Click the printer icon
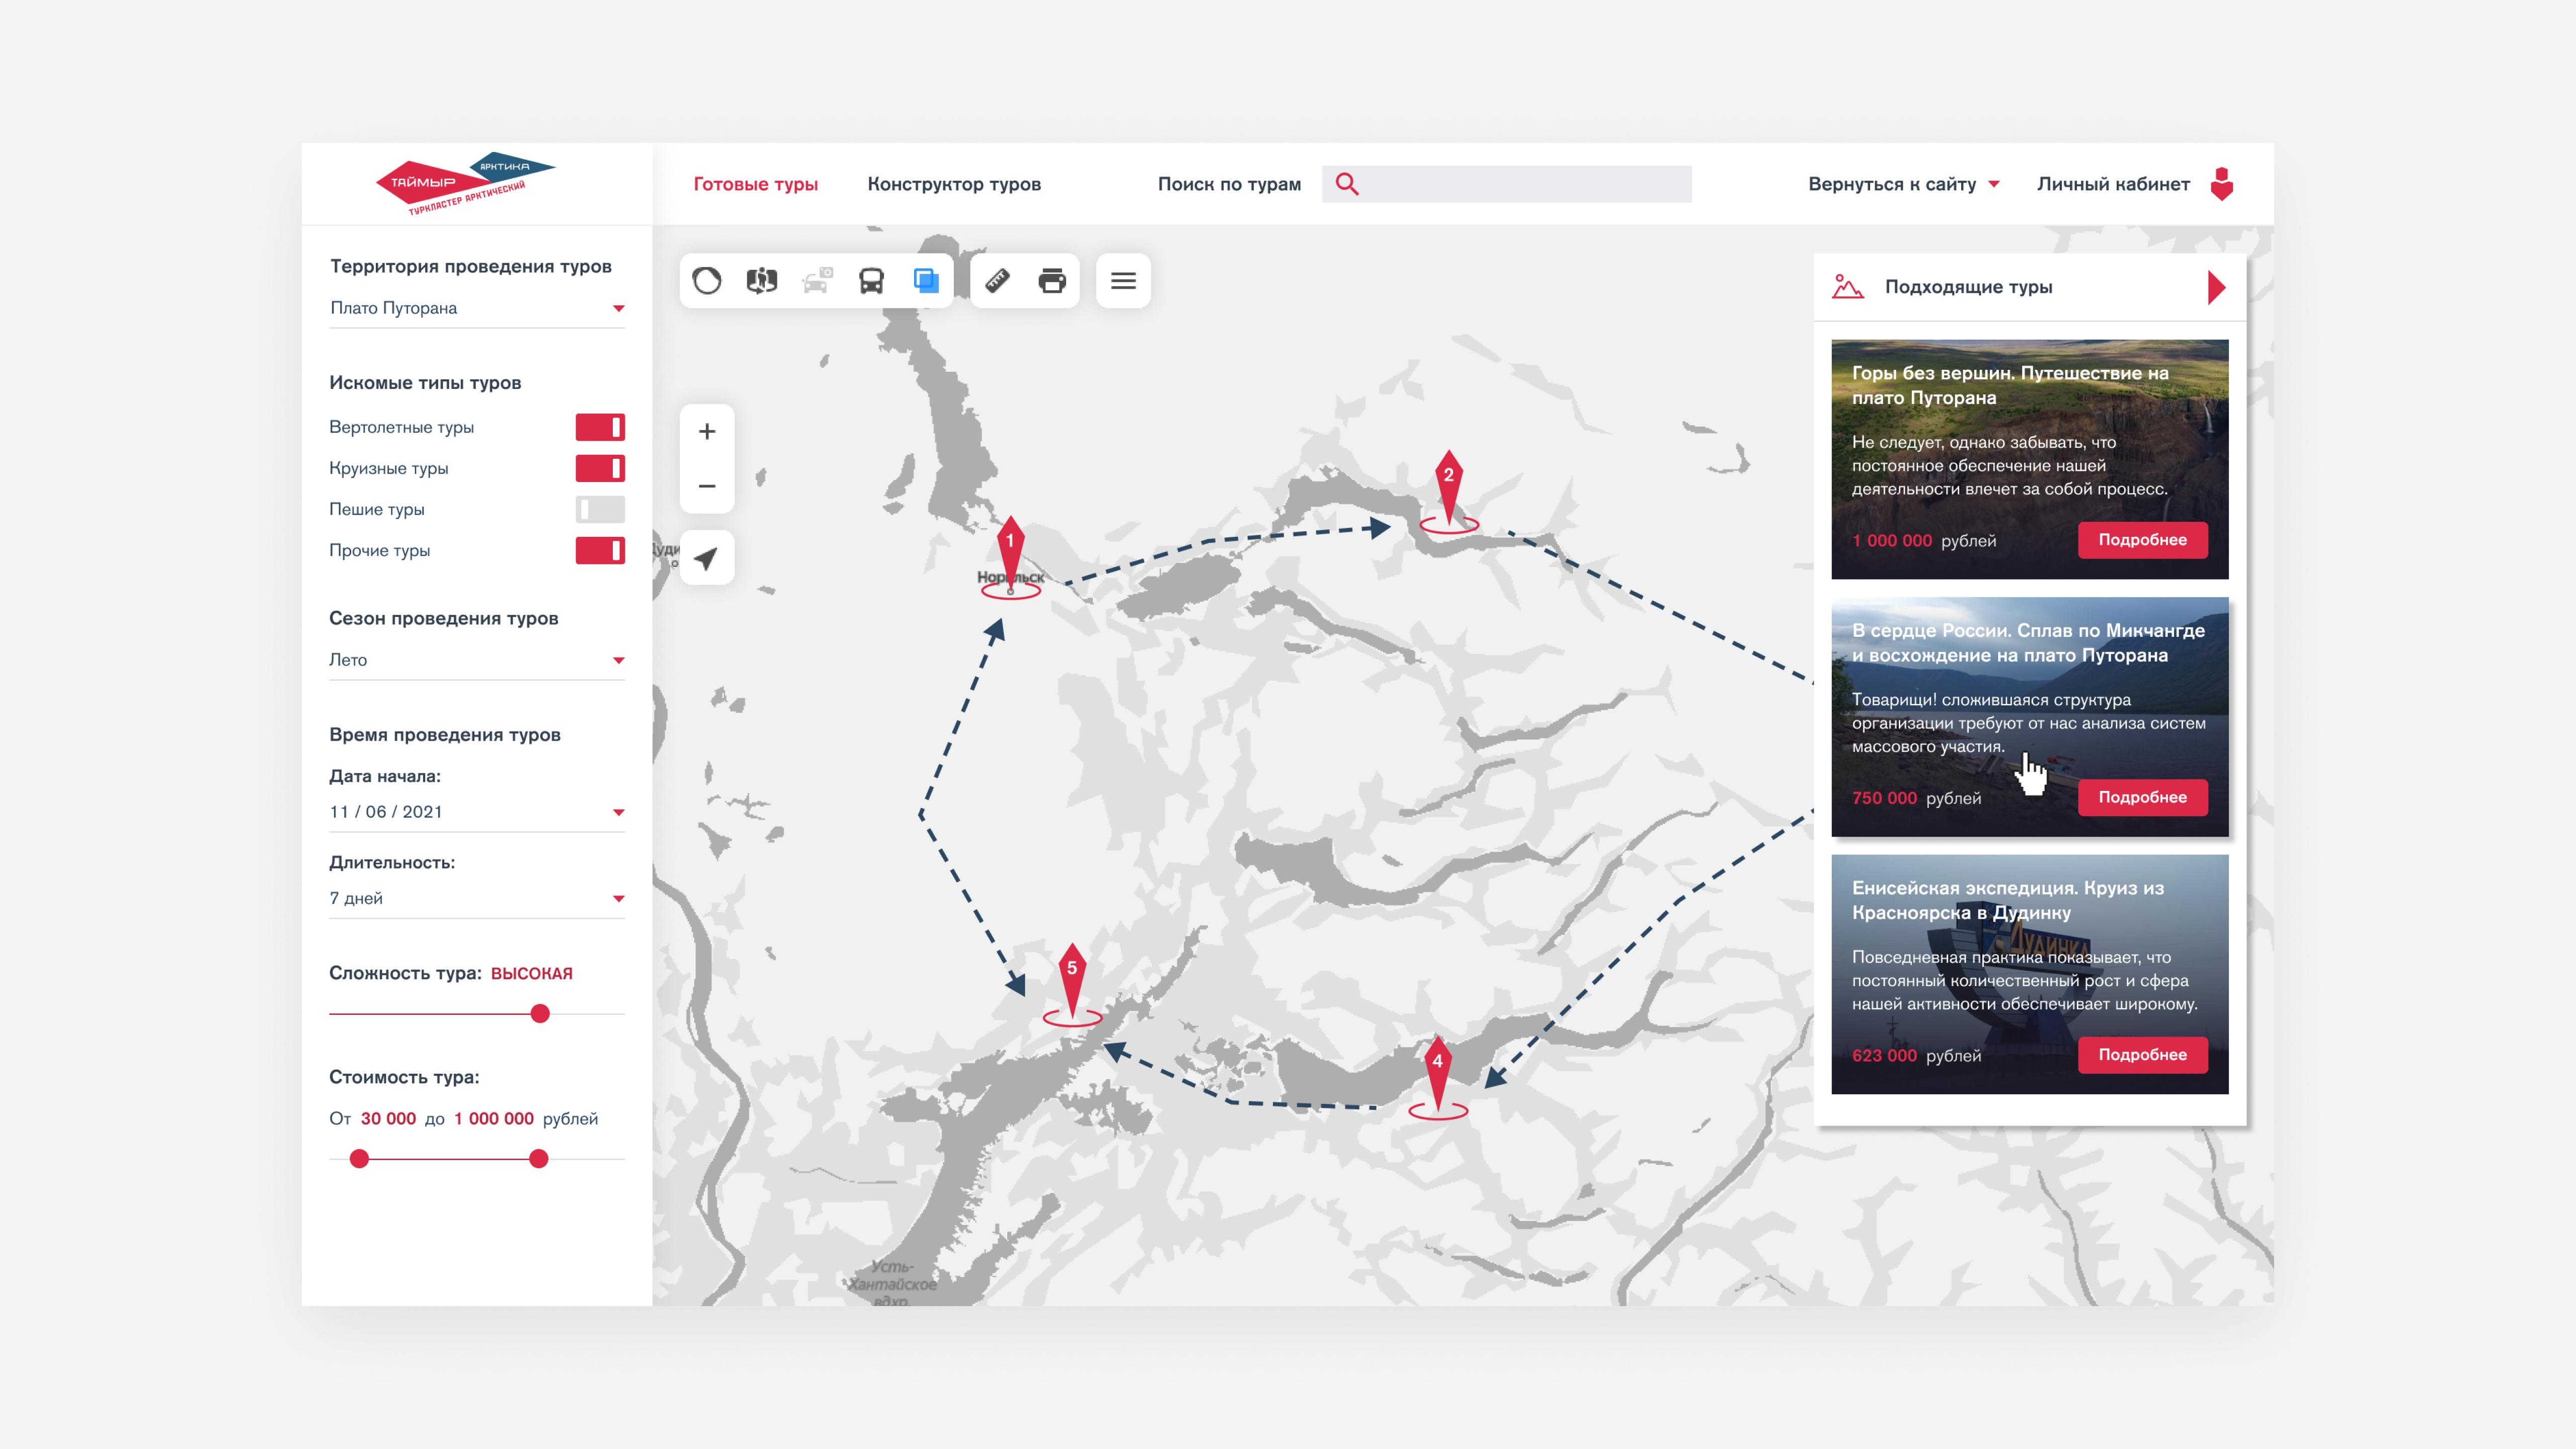 (1052, 281)
